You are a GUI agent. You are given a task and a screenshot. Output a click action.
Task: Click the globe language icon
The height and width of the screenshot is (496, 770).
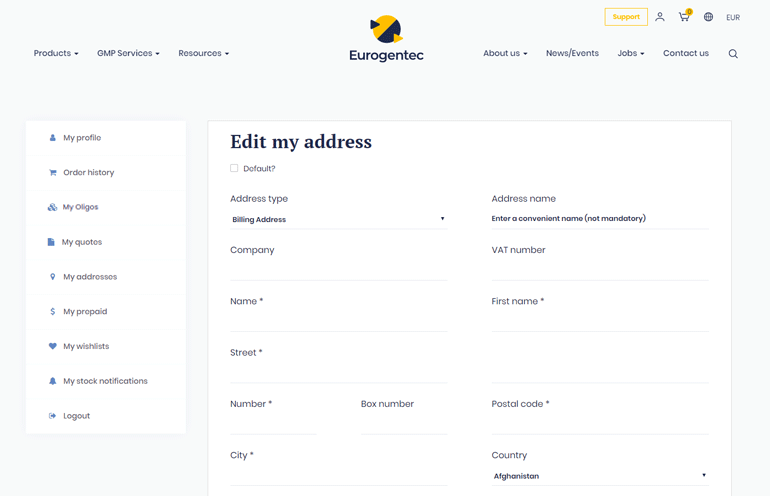[x=708, y=17]
